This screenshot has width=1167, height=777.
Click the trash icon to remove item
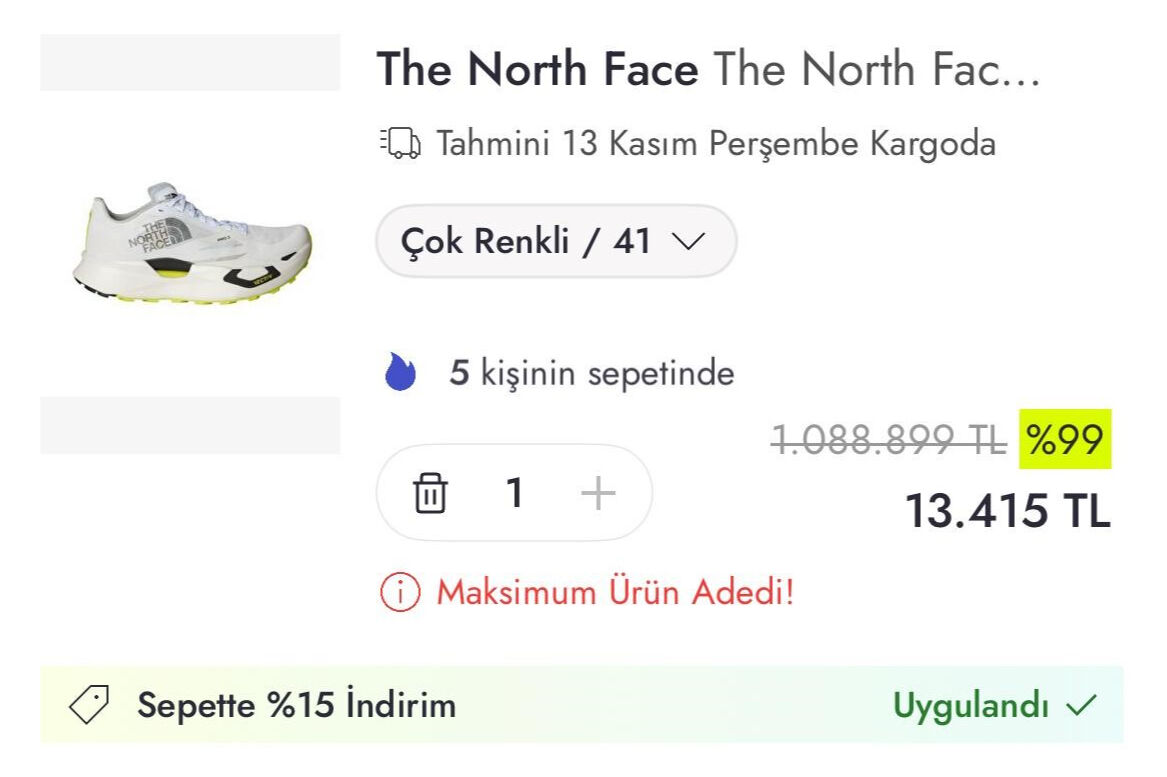coord(430,491)
